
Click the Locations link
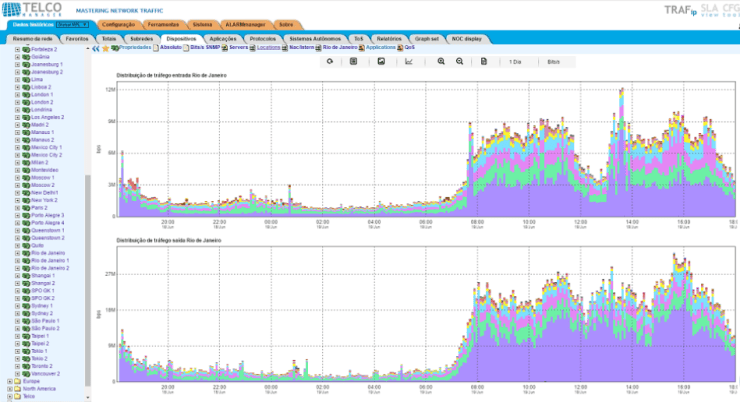click(x=269, y=48)
